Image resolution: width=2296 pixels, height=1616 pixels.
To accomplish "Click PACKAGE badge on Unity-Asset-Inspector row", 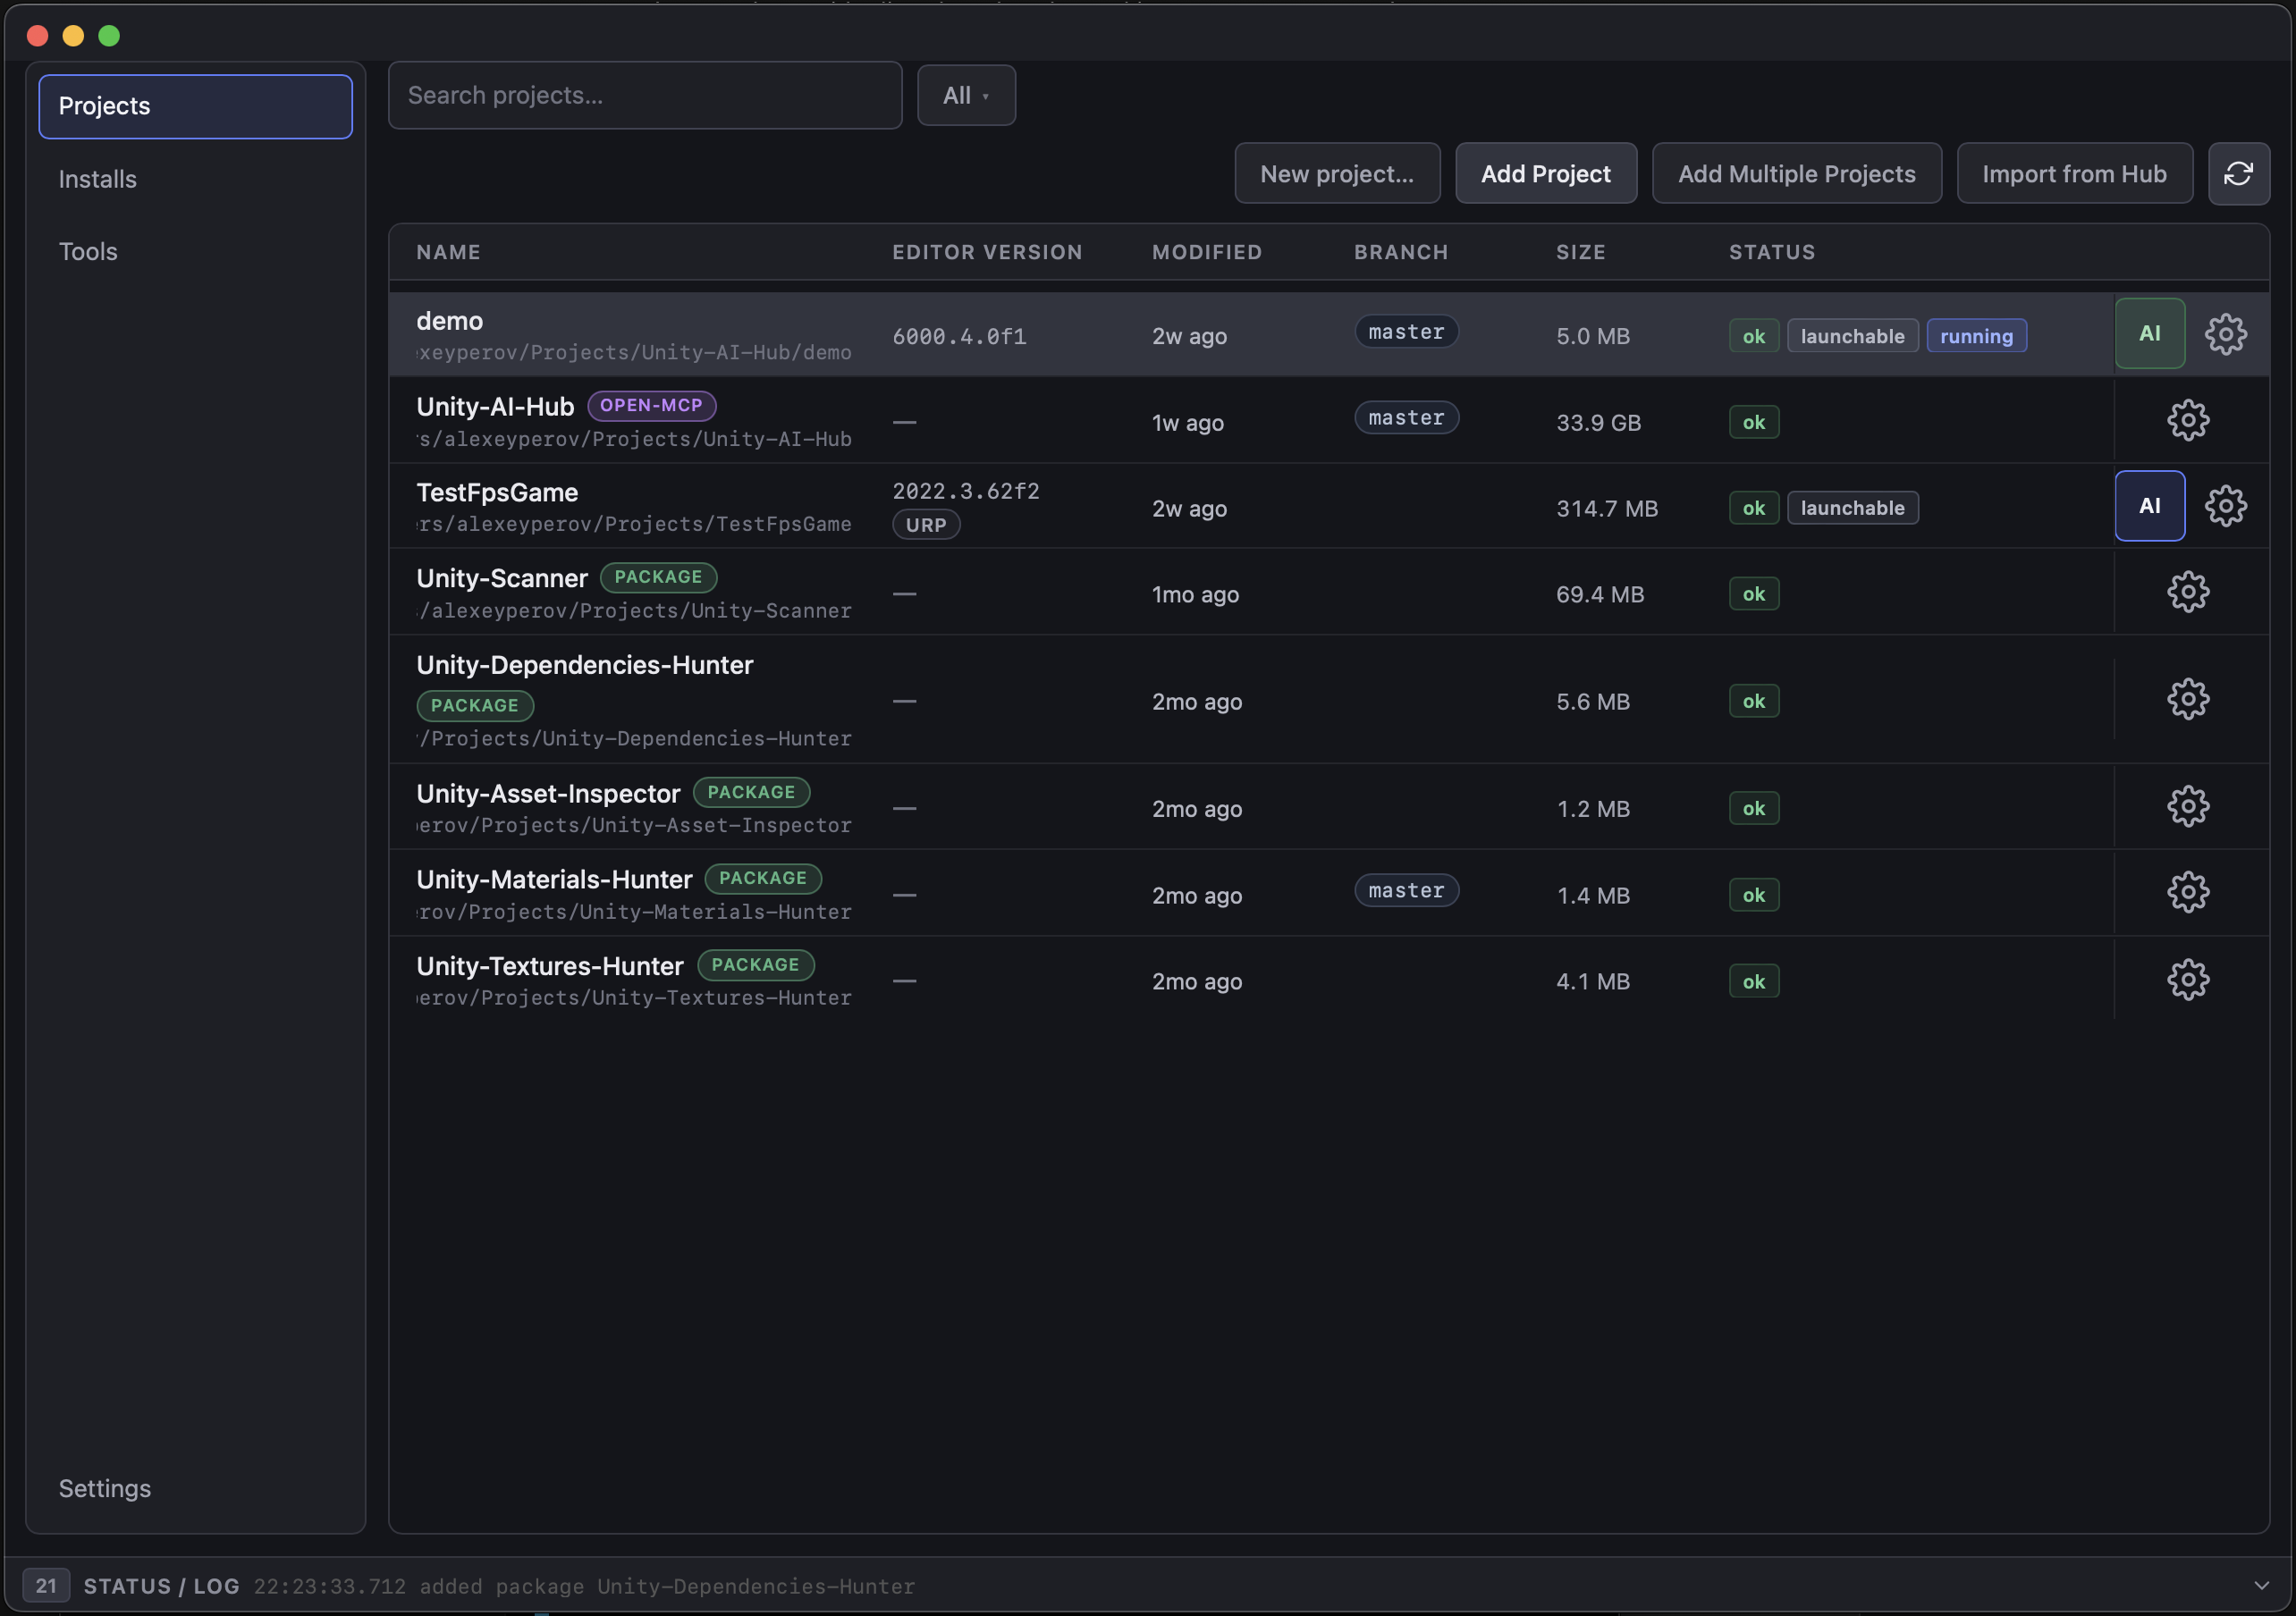I will (751, 792).
